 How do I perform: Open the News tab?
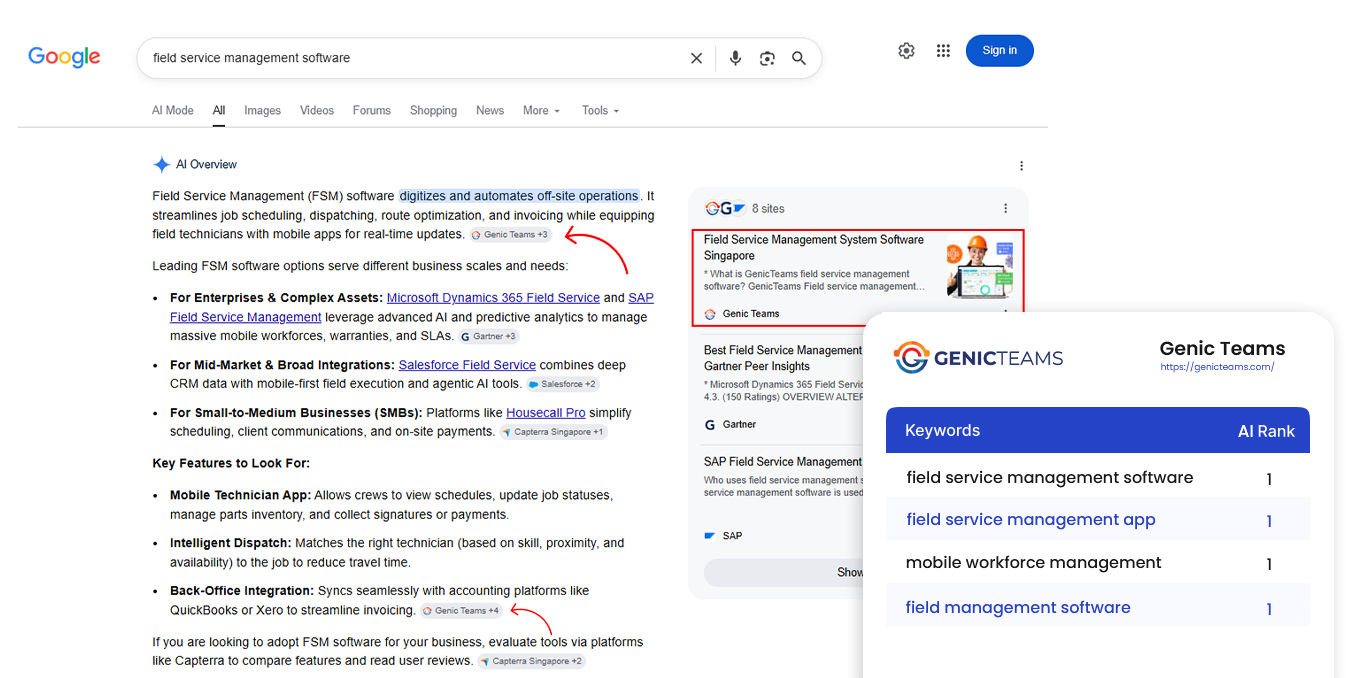pyautogui.click(x=490, y=111)
